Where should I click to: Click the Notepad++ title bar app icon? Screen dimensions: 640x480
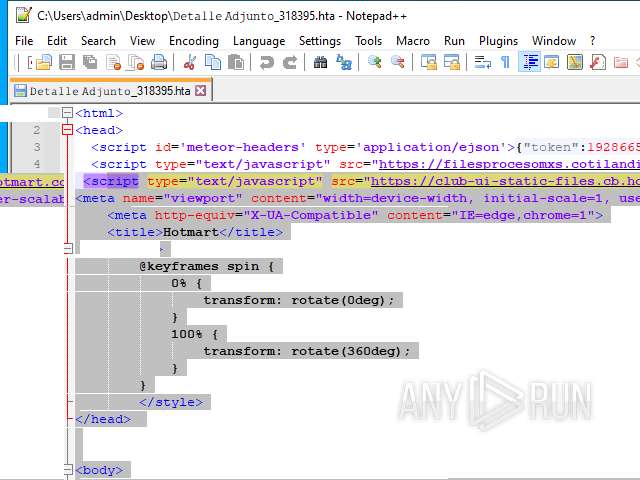click(23, 16)
